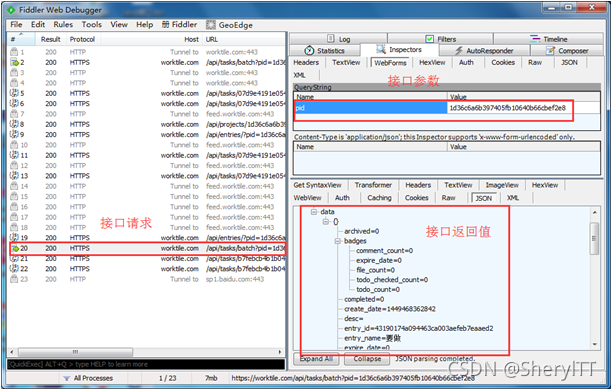Click the lock icon of session 3

tap(14, 72)
